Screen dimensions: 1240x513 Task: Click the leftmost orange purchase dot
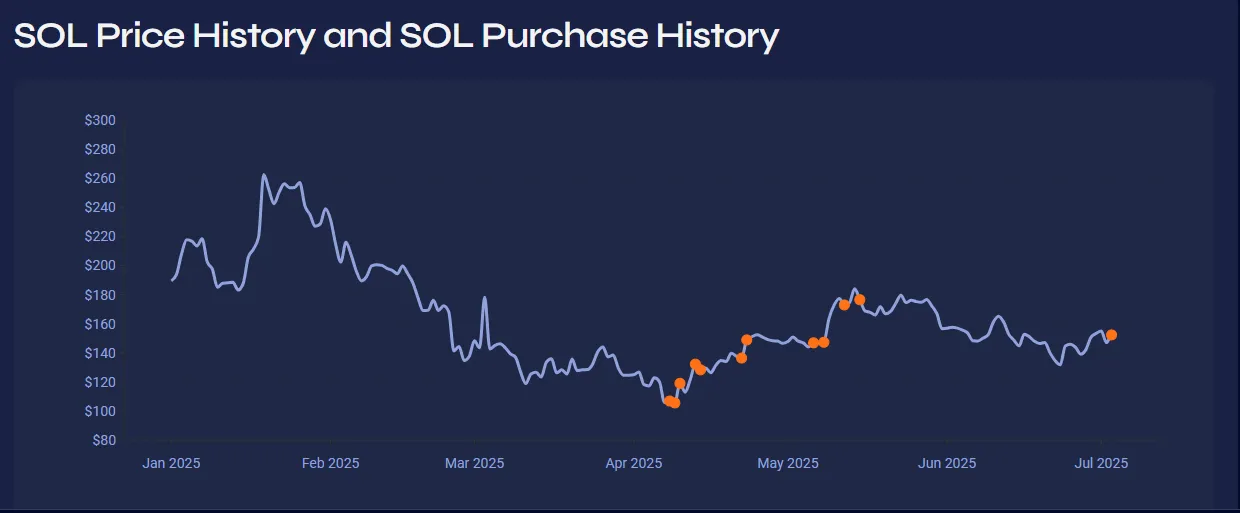(x=668, y=401)
